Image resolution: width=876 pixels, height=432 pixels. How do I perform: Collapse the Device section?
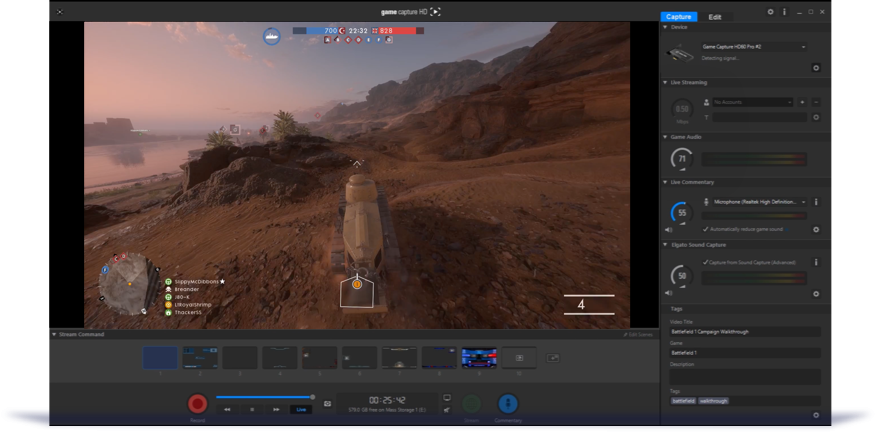pyautogui.click(x=665, y=27)
